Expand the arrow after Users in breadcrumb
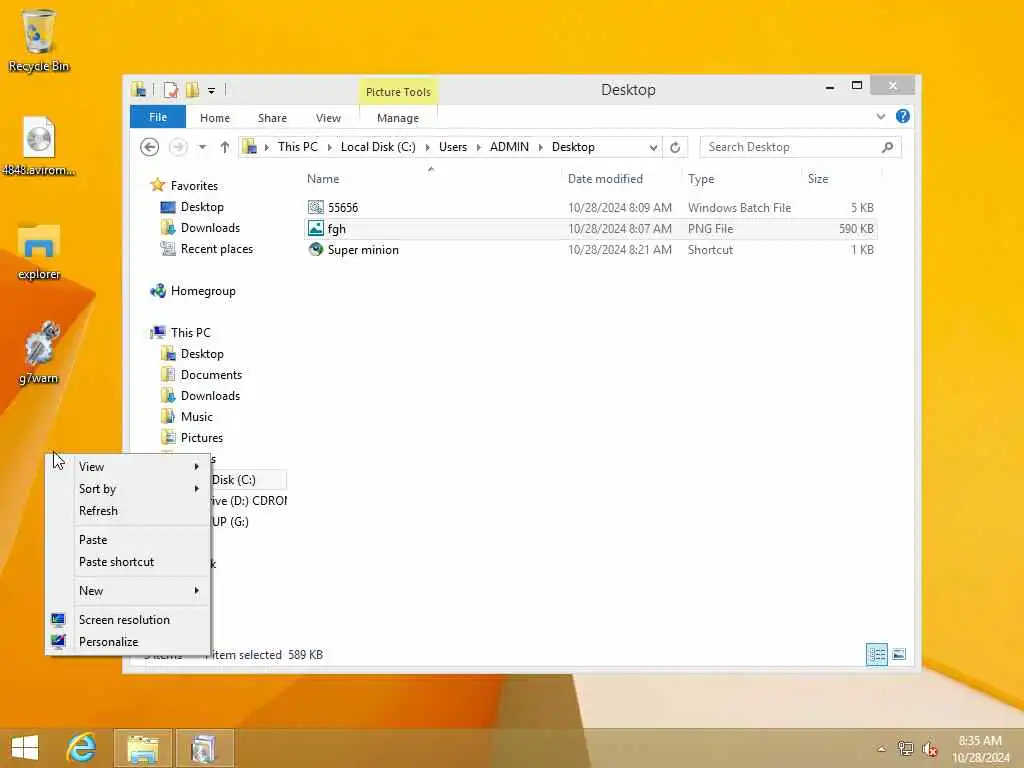1024x768 pixels. tap(479, 148)
